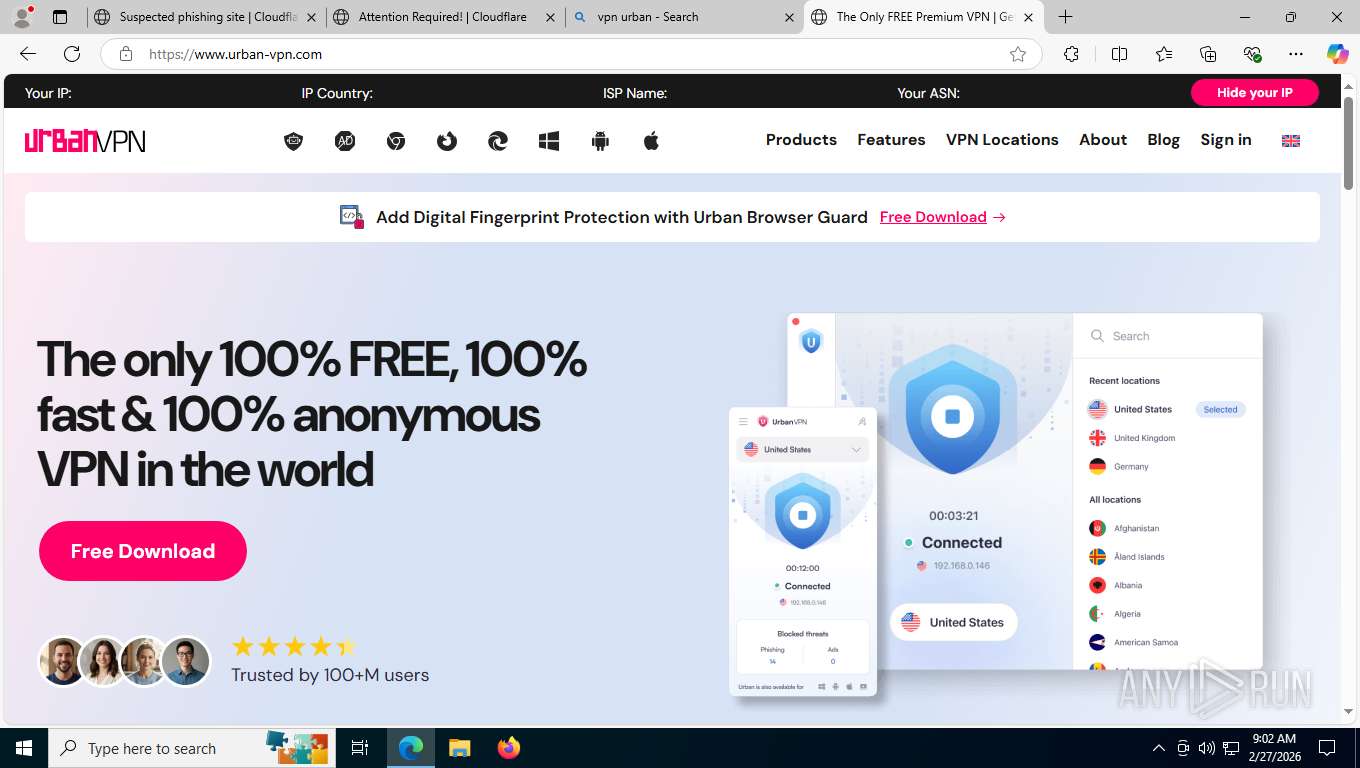Open the Windows Start menu
The height and width of the screenshot is (768, 1360).
[x=23, y=748]
